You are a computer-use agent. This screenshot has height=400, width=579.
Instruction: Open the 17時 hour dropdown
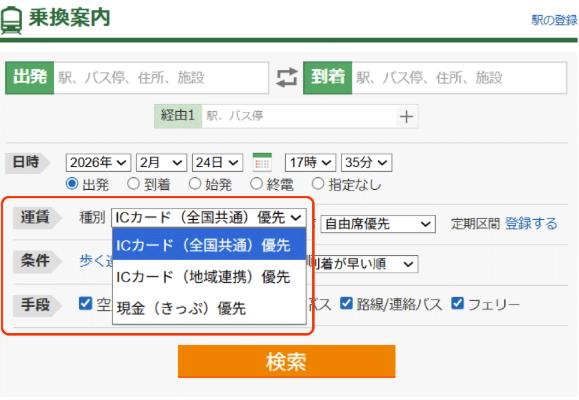(x=310, y=163)
